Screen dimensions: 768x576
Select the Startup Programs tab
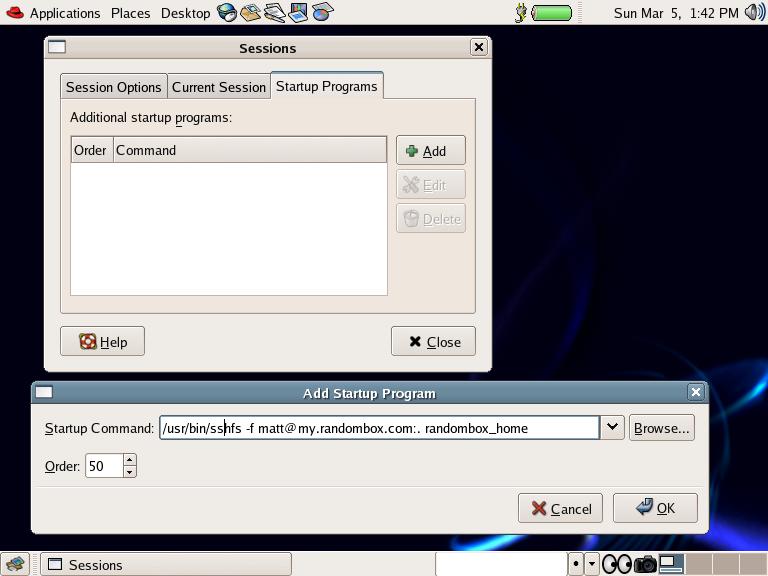[x=327, y=86]
